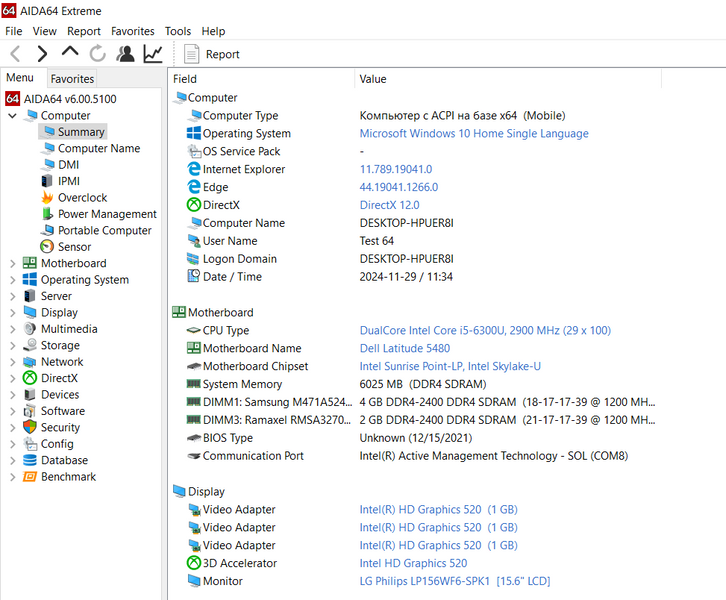
Task: Open the Tools menu
Action: [x=178, y=31]
